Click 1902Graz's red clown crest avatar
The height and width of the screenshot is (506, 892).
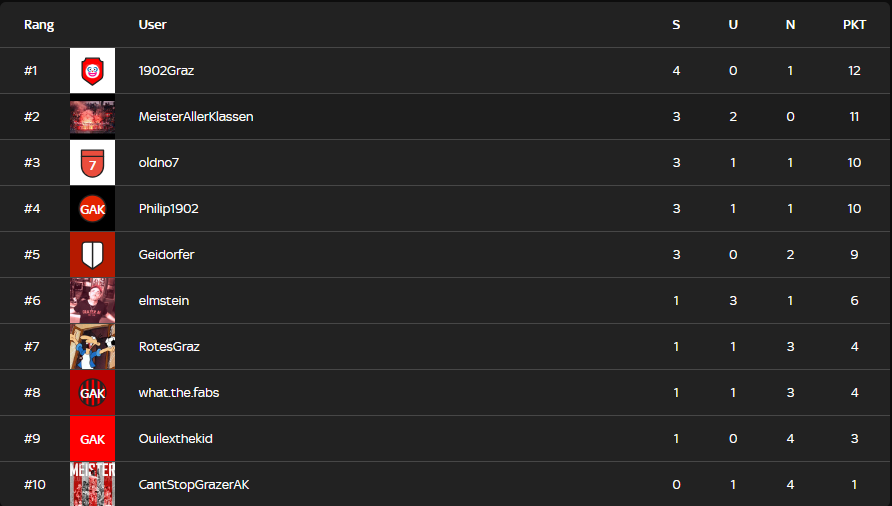tap(92, 71)
